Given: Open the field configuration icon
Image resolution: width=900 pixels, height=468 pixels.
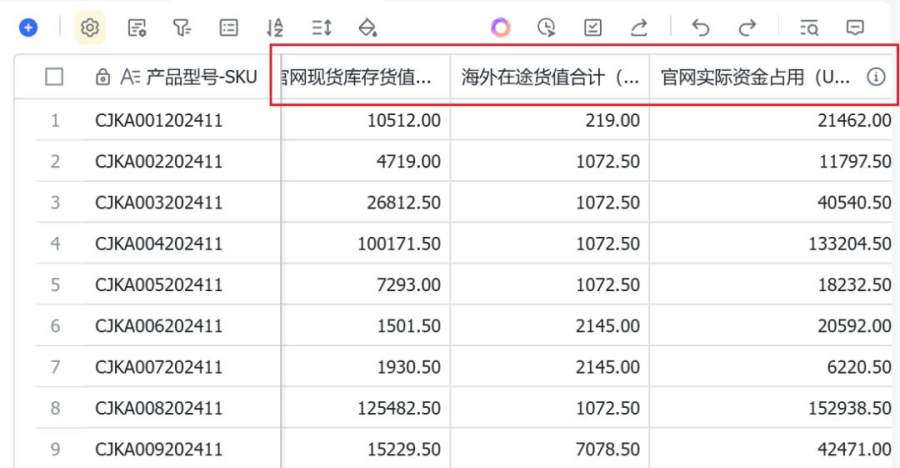Looking at the screenshot, I should tap(137, 28).
